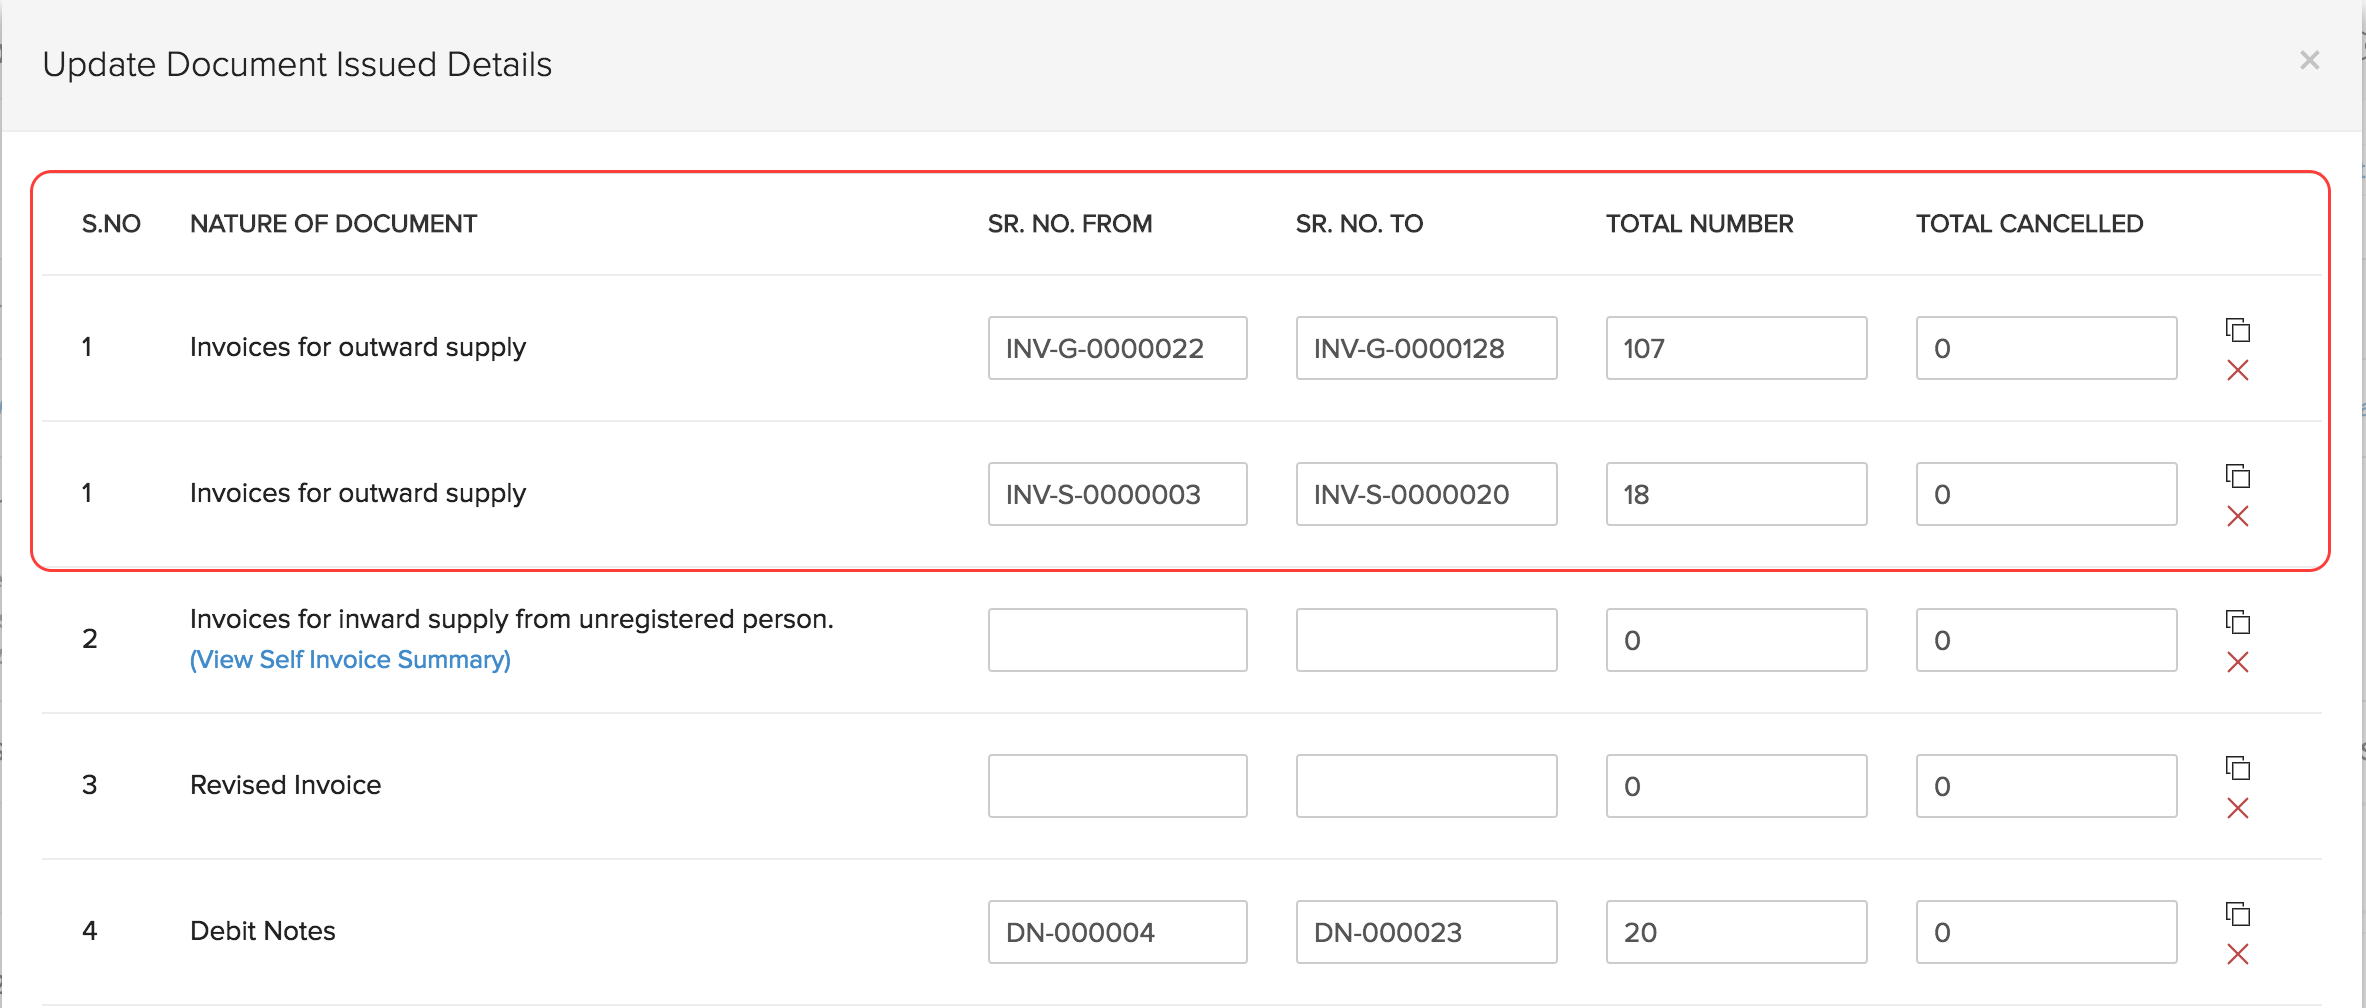Edit Sr. No. To field showing DN-000023
Viewport: 2366px width, 1008px height.
tap(1426, 932)
